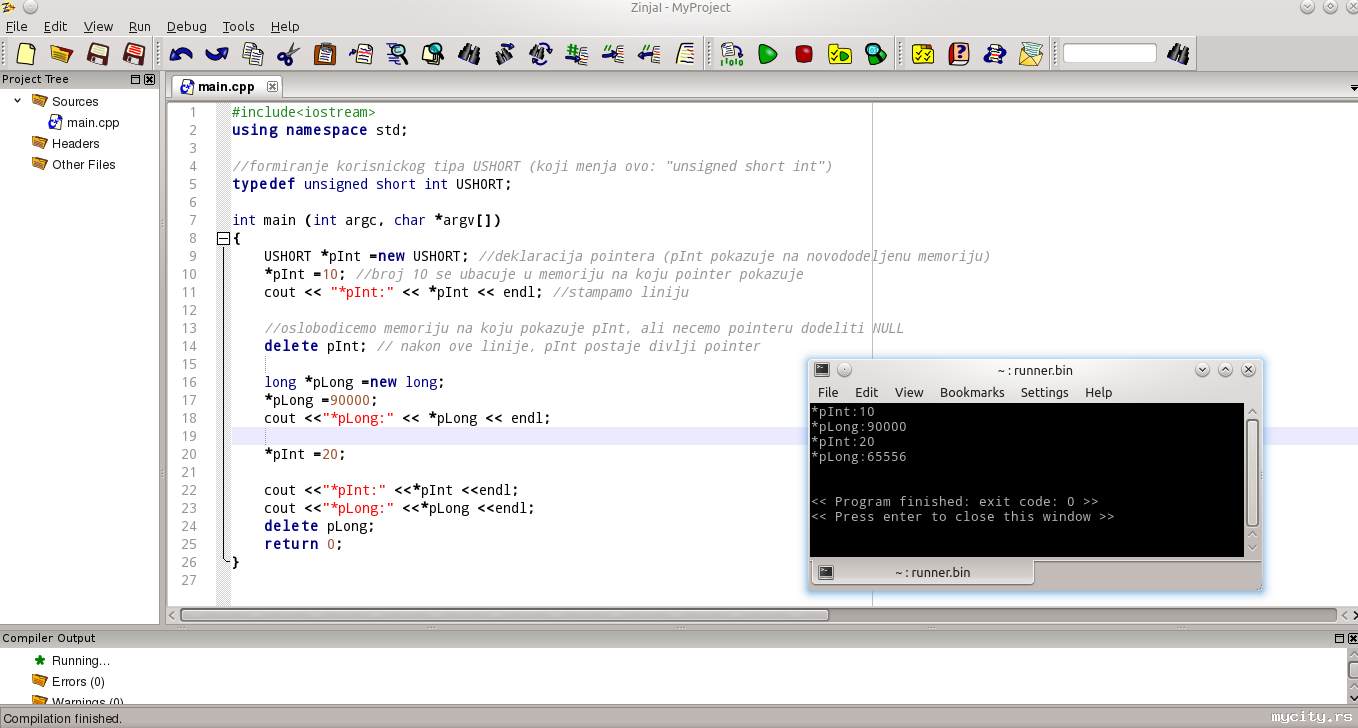Open the Bookmarks menu in the terminal

click(x=971, y=392)
